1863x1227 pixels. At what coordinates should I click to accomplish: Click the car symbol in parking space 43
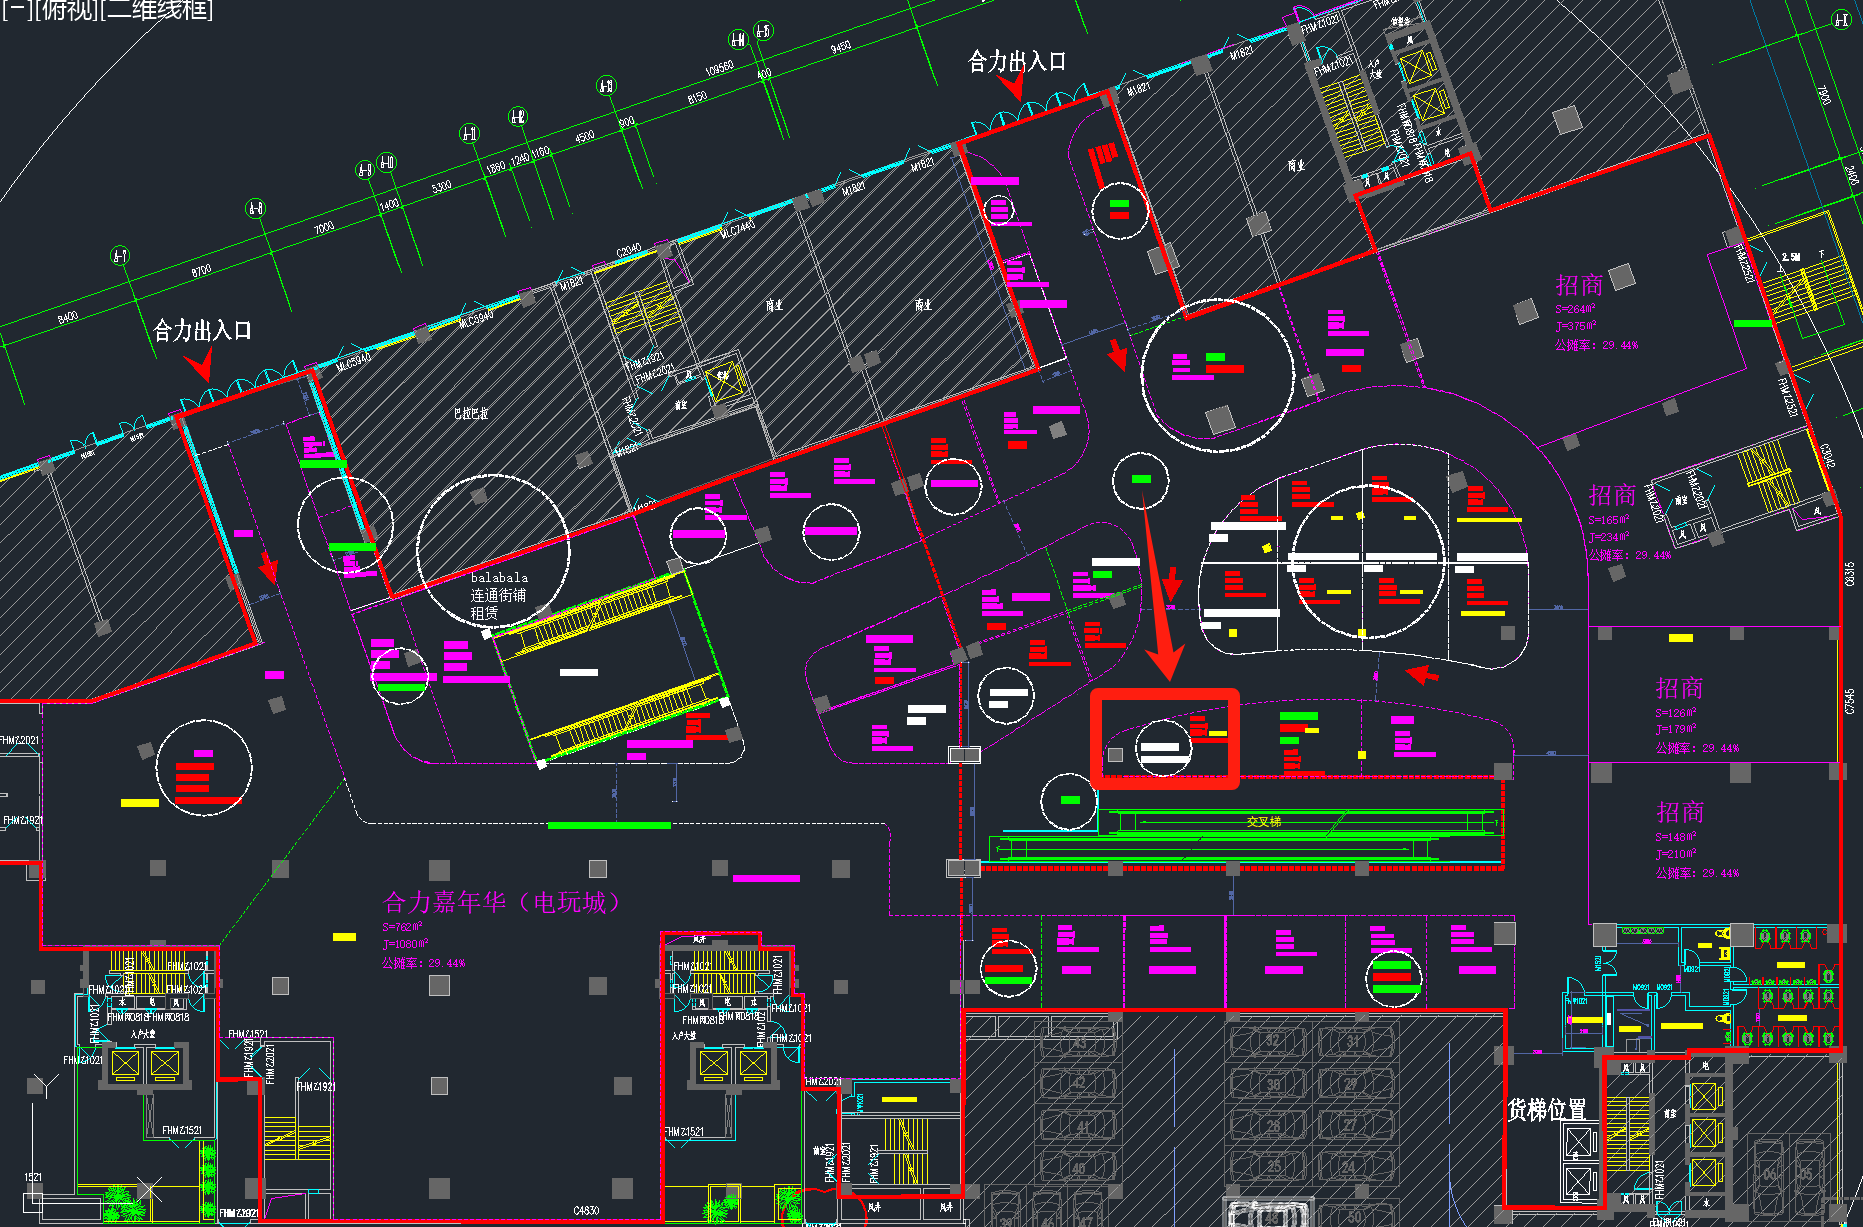coord(1080,1043)
